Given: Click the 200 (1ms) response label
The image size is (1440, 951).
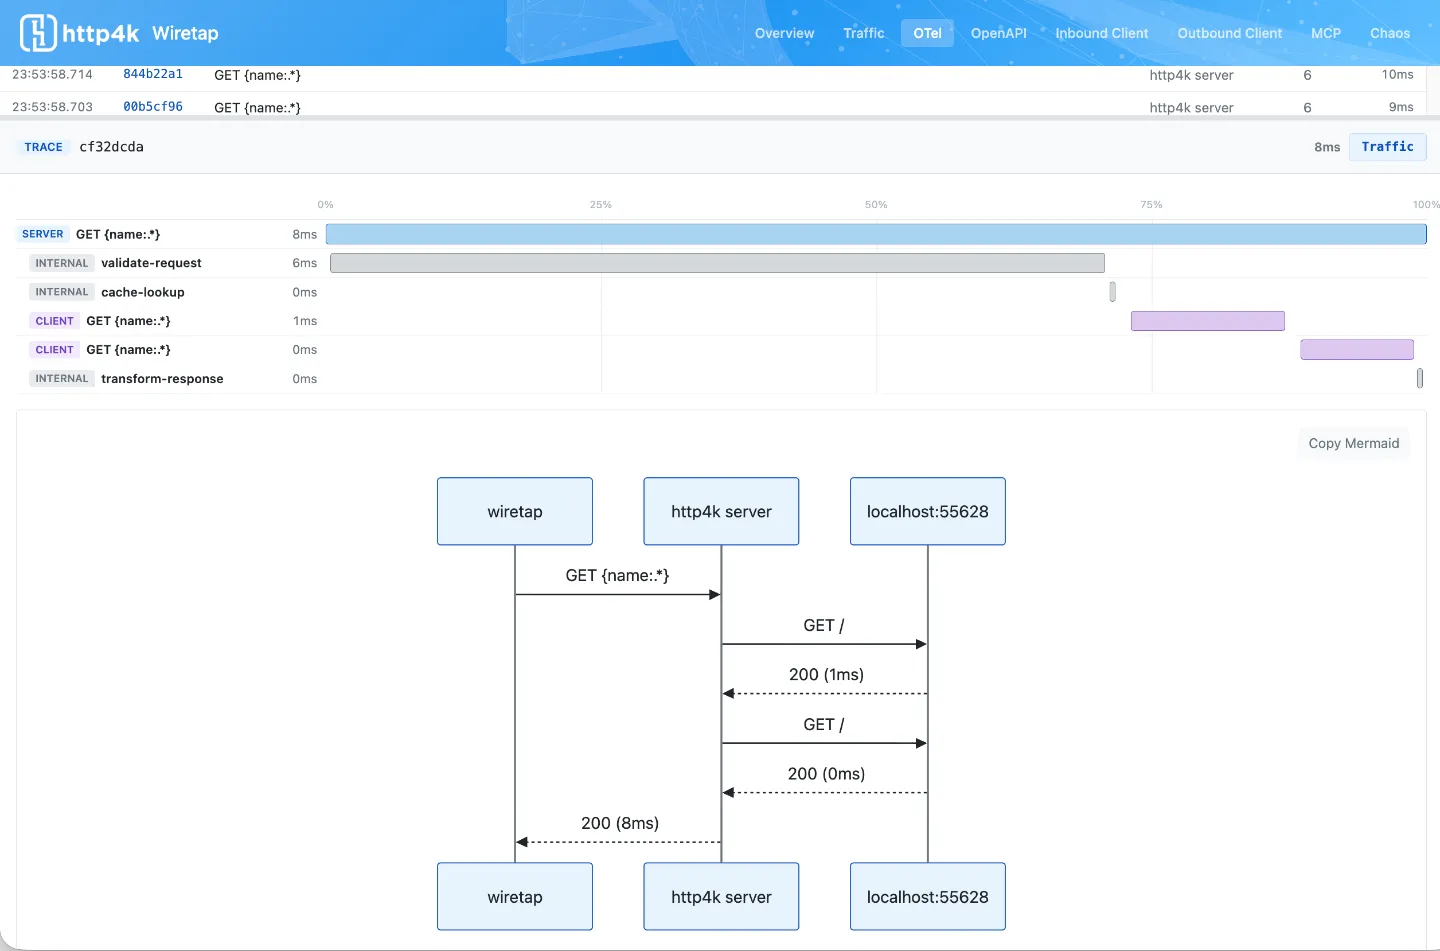Looking at the screenshot, I should tap(826, 674).
